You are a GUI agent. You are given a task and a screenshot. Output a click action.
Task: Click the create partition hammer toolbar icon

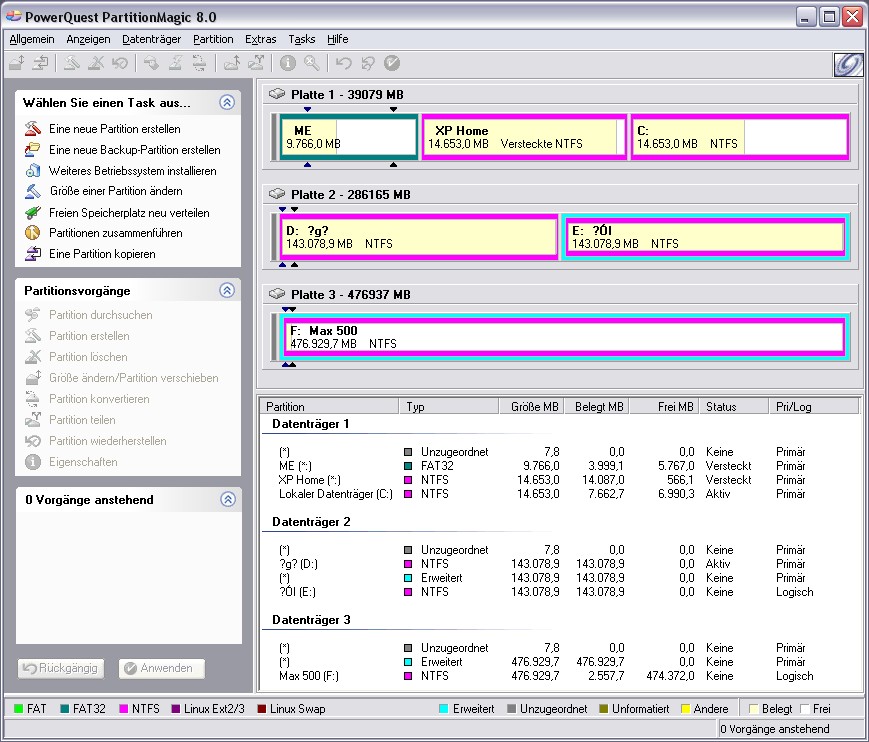tap(71, 63)
